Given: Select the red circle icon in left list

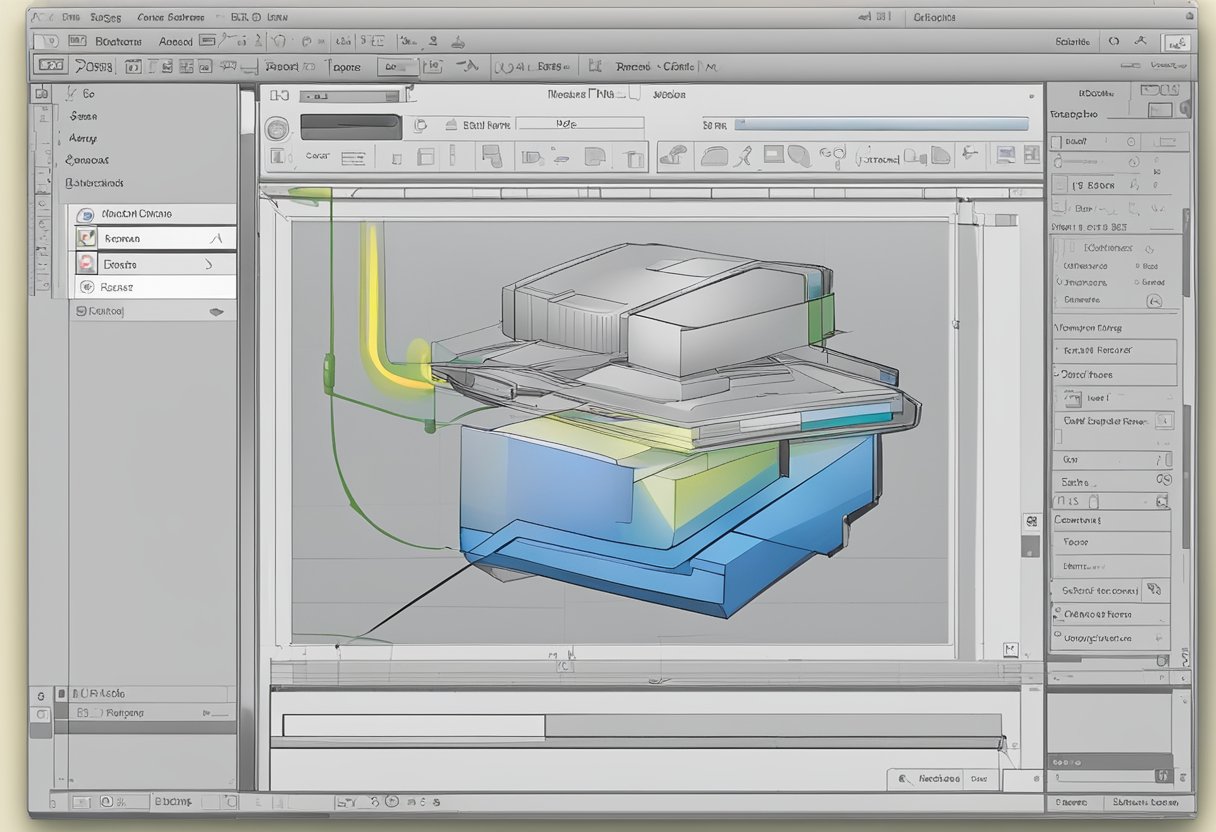Looking at the screenshot, I should 87,264.
